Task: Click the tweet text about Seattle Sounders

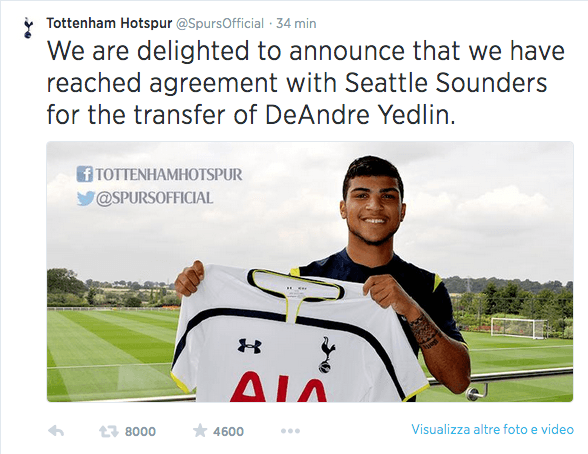Action: click(306, 83)
